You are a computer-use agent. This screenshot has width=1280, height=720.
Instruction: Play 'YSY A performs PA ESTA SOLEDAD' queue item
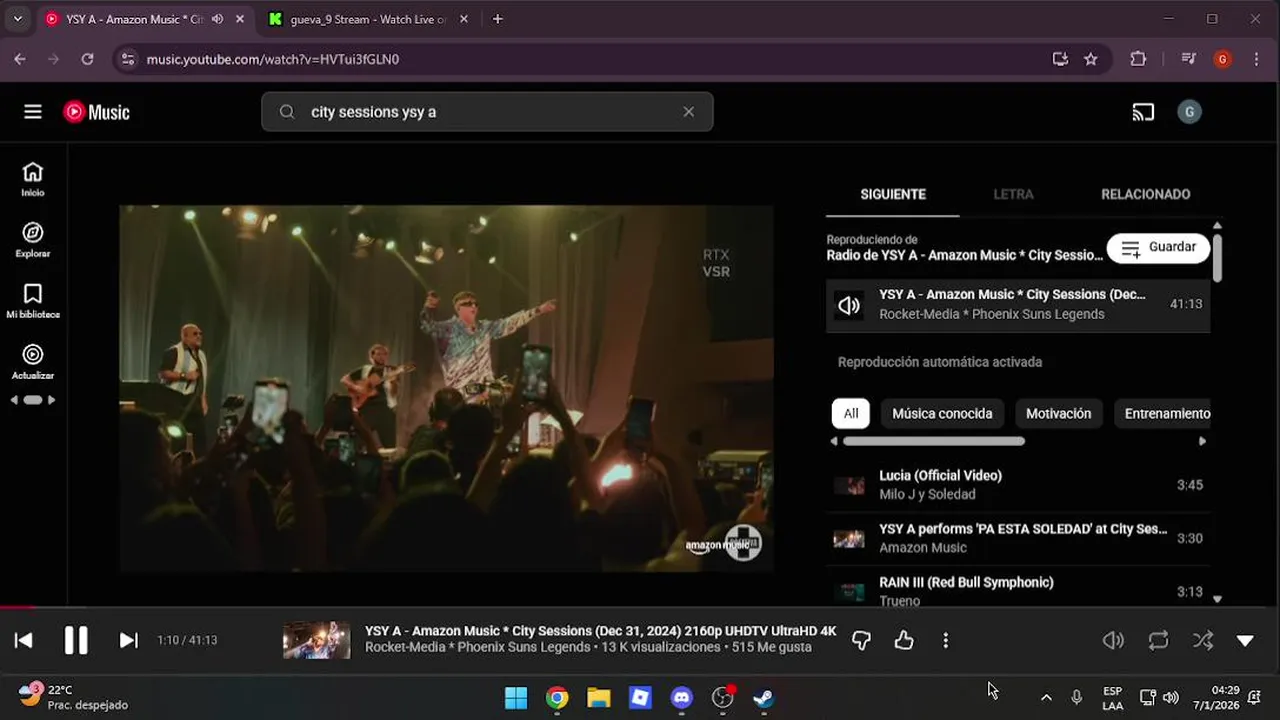tap(1018, 538)
